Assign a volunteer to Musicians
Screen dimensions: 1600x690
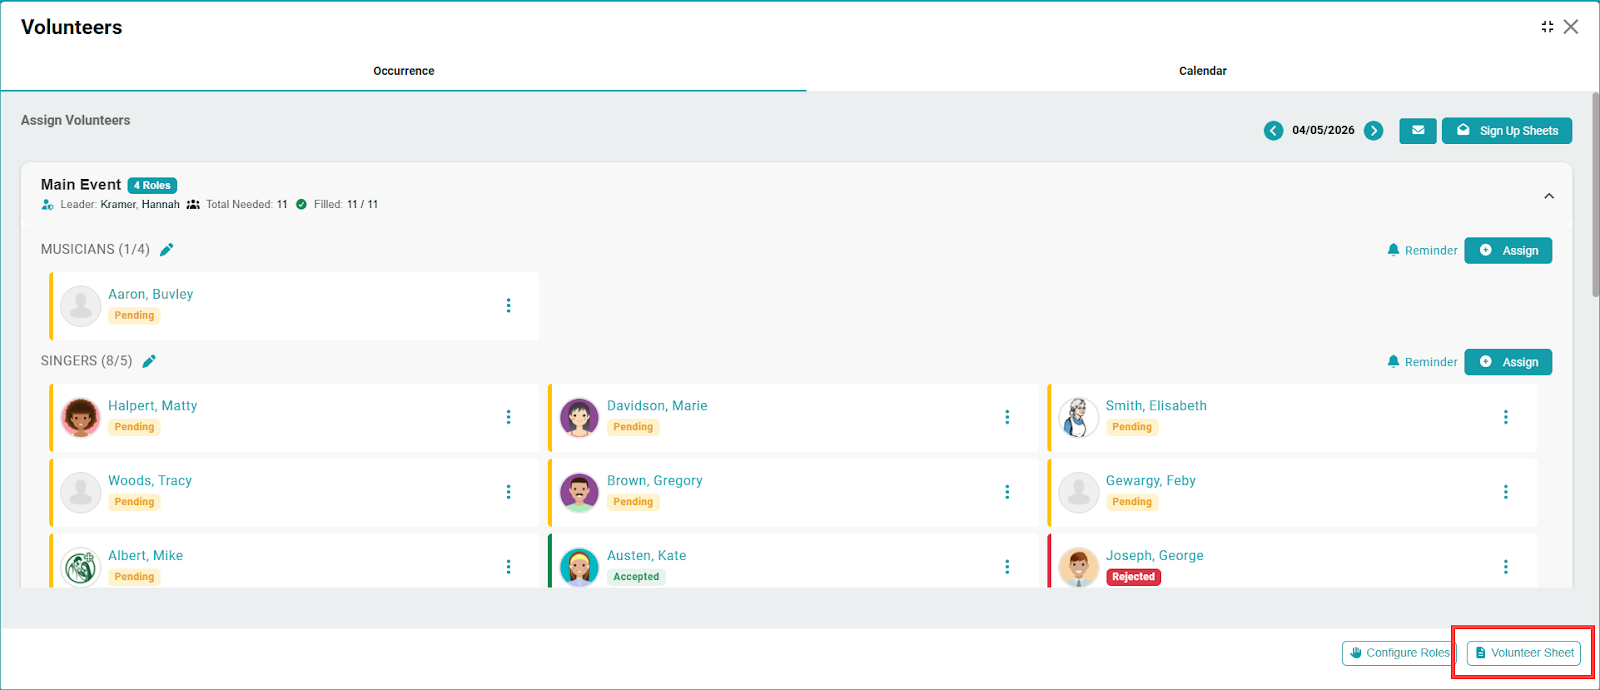click(x=1508, y=251)
